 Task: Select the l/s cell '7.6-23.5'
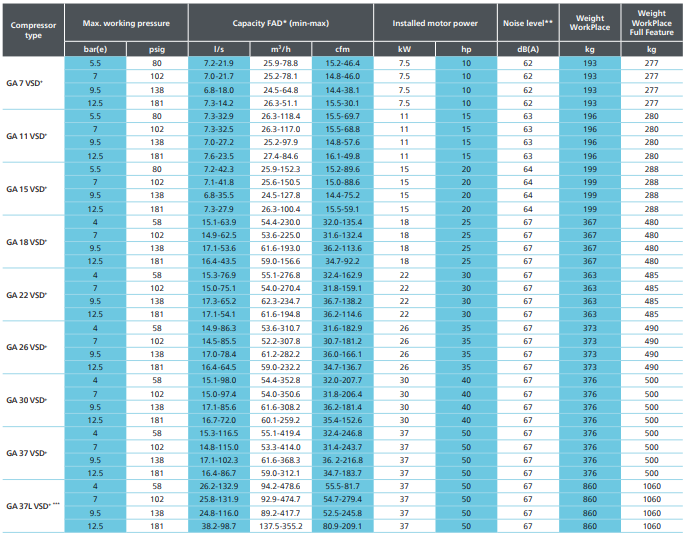coord(219,156)
